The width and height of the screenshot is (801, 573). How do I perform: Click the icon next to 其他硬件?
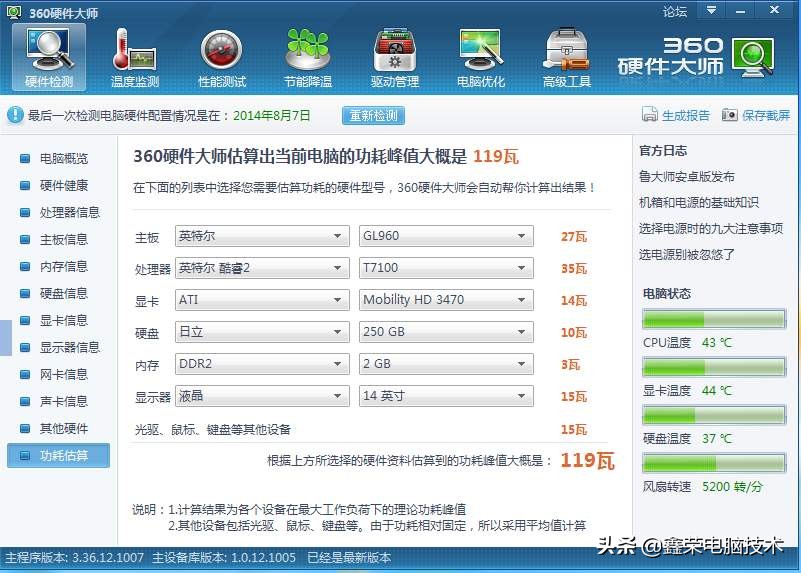point(25,428)
